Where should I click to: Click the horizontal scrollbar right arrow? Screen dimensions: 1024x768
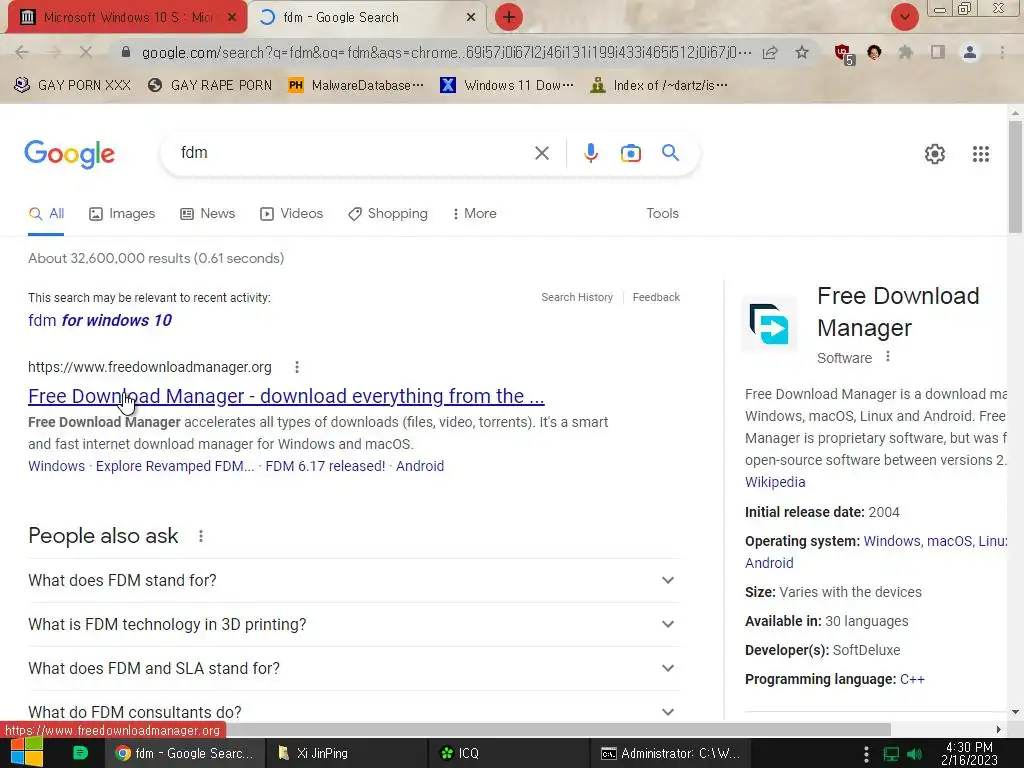click(998, 729)
